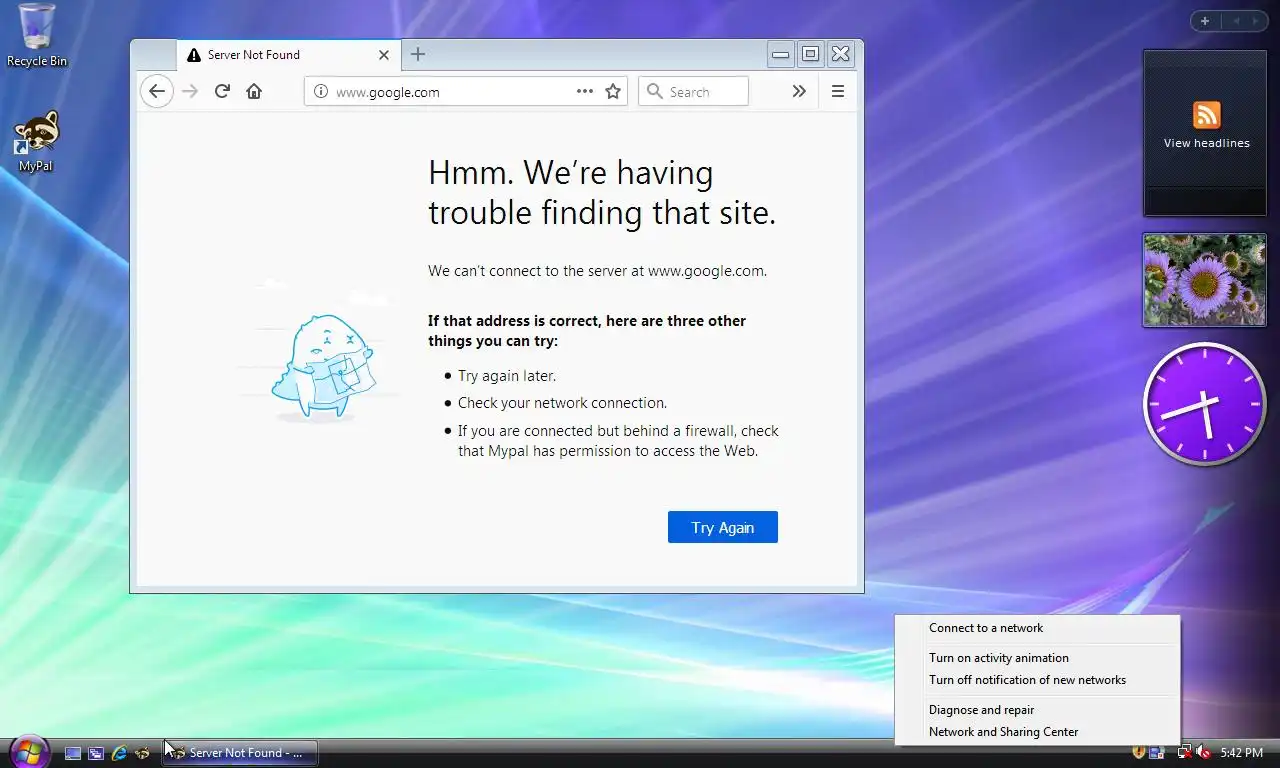Click the 'Try again later.' bullet text
The image size is (1280, 768).
(507, 376)
